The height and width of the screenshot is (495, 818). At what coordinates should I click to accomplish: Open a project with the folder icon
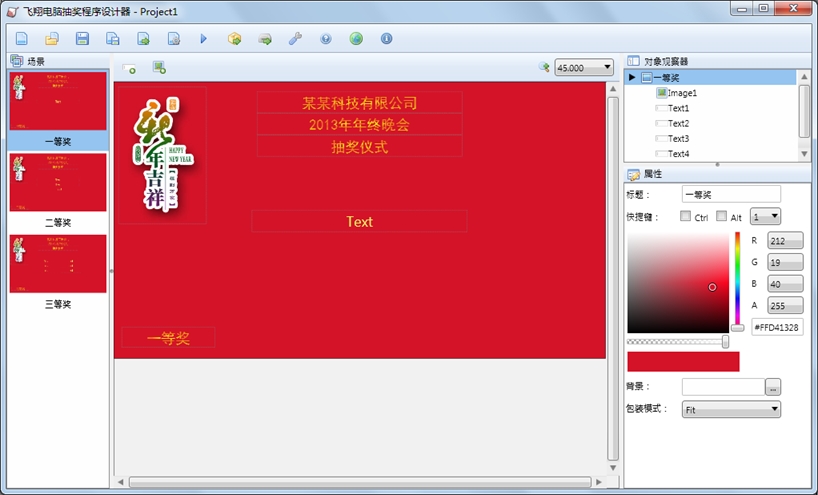point(52,39)
